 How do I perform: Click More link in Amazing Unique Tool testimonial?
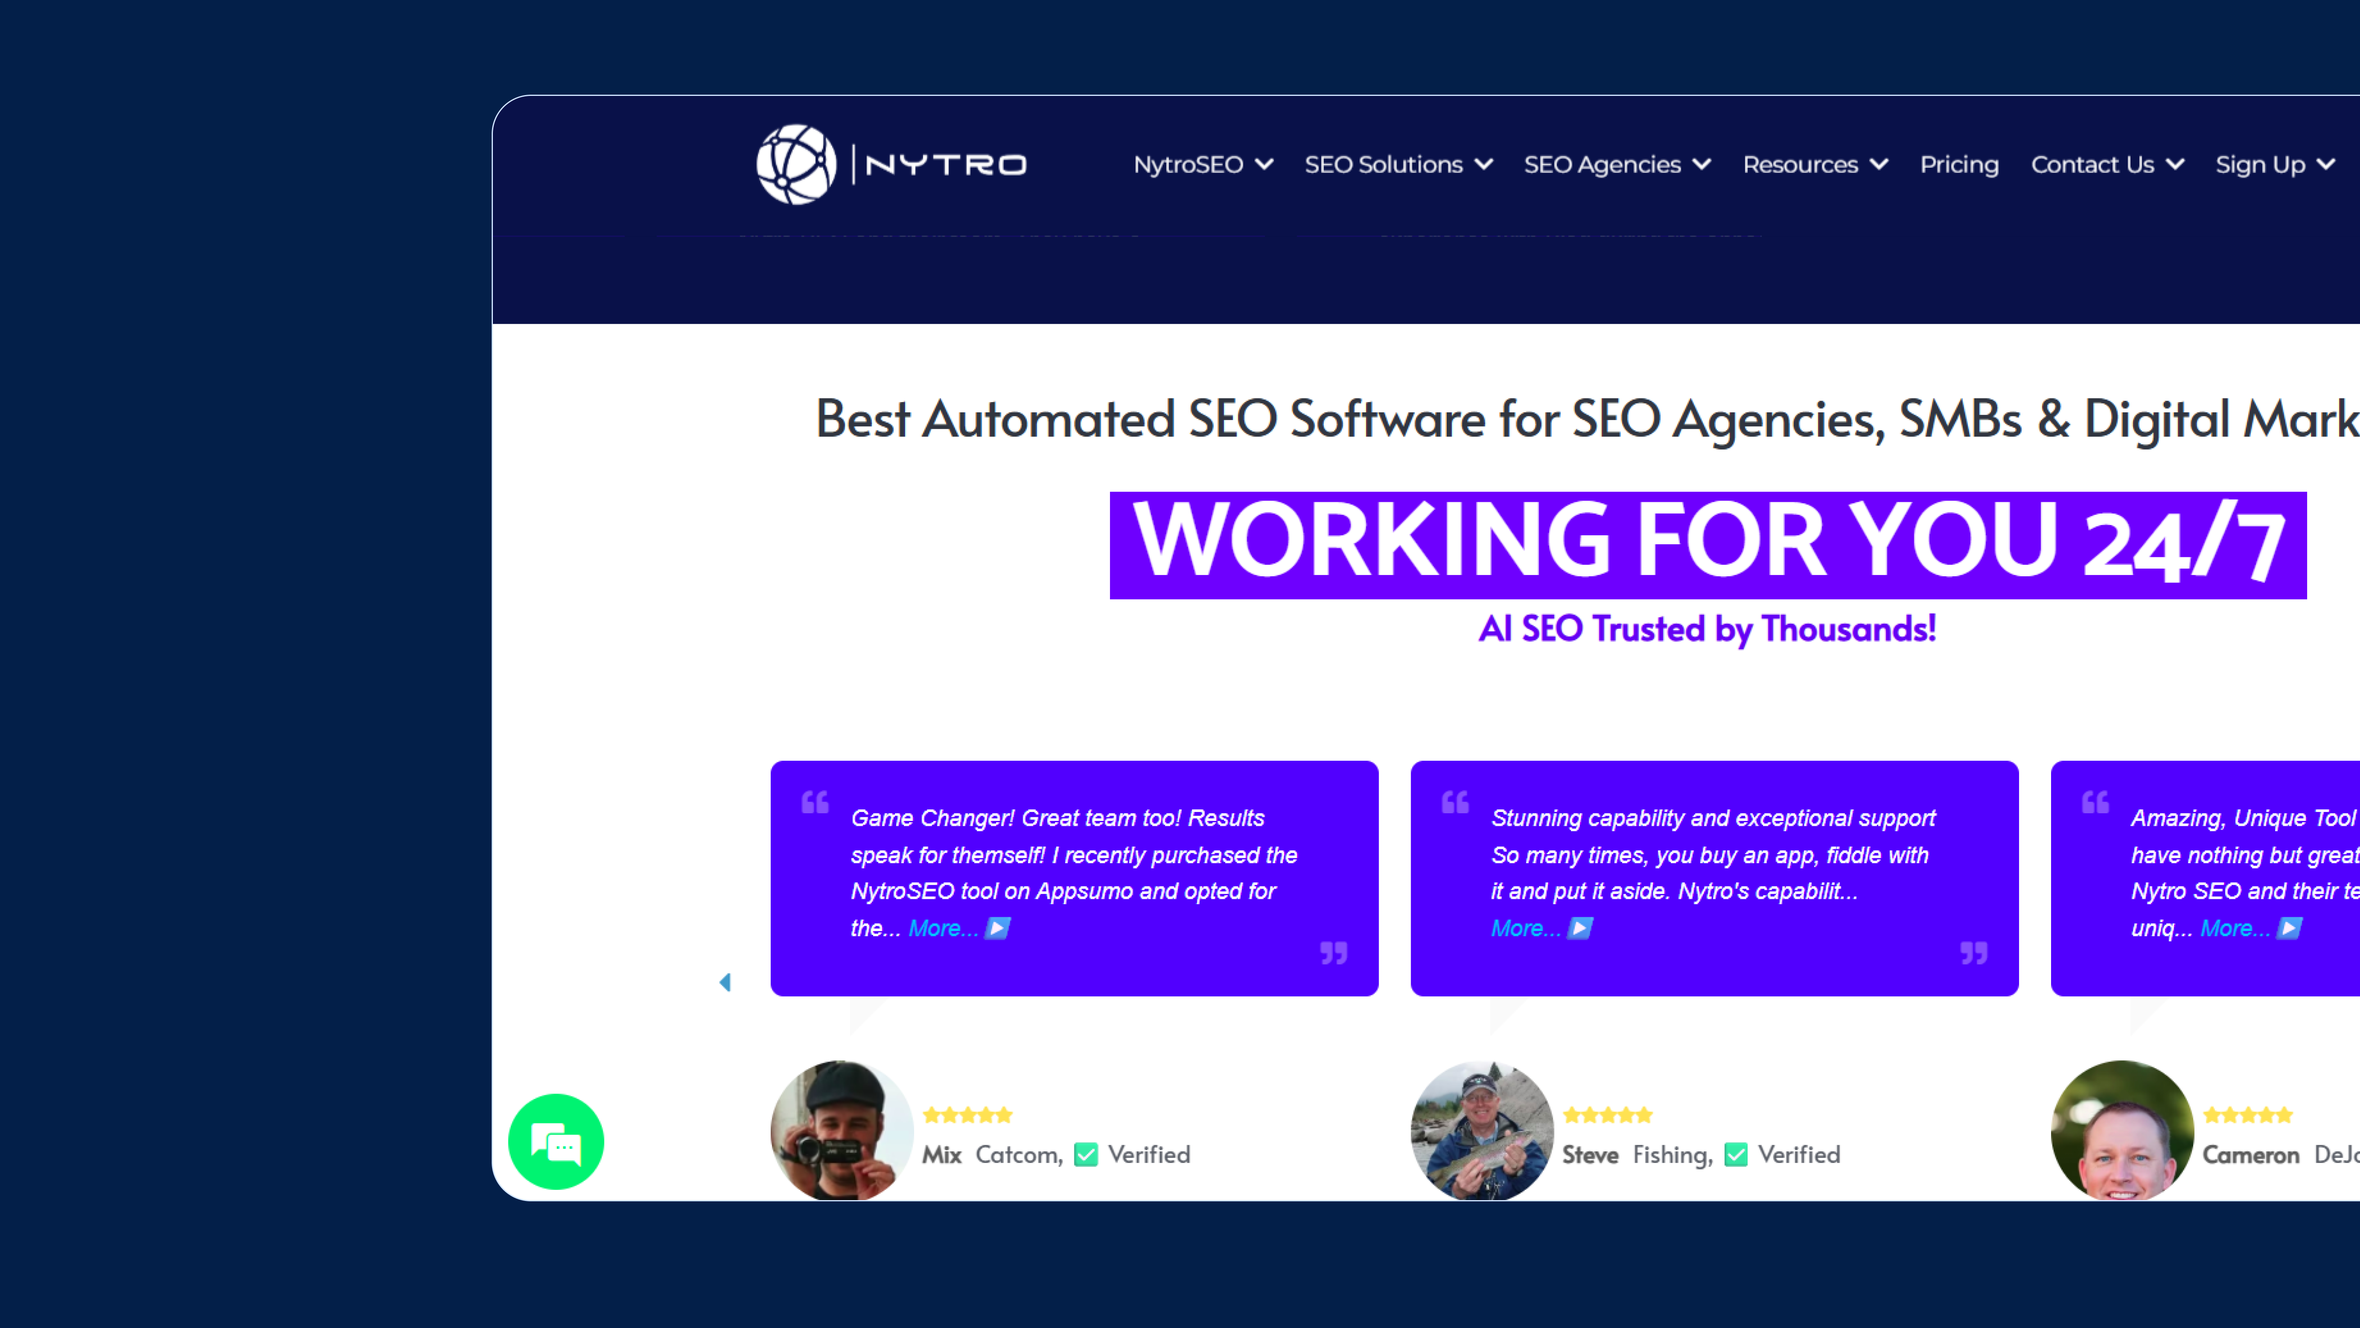pyautogui.click(x=2234, y=929)
